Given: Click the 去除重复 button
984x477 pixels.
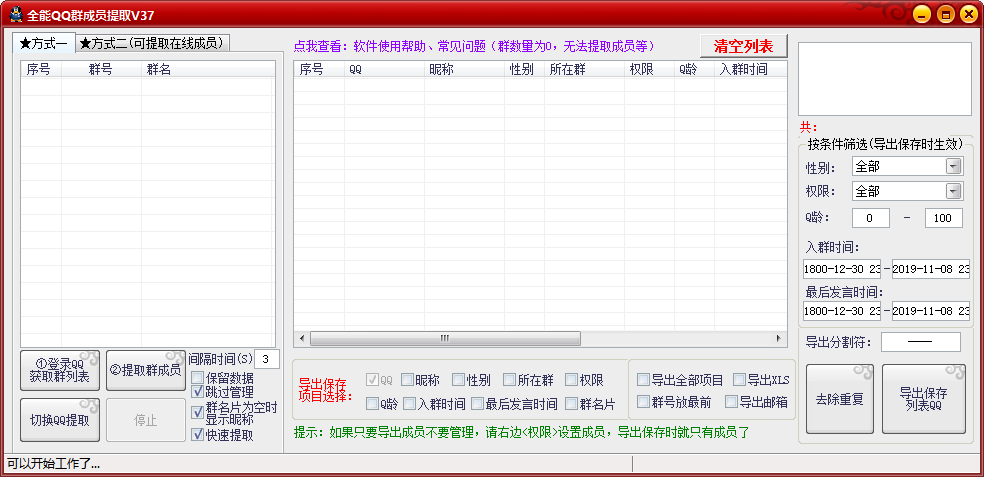Looking at the screenshot, I should (840, 399).
